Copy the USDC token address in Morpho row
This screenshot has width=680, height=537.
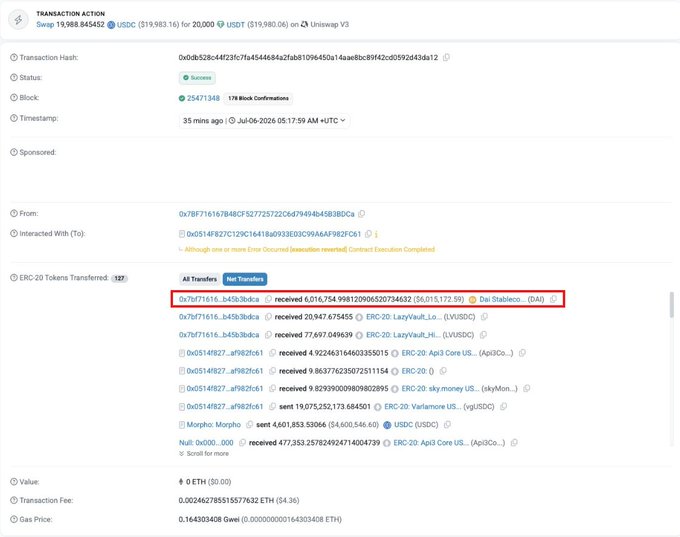click(447, 425)
